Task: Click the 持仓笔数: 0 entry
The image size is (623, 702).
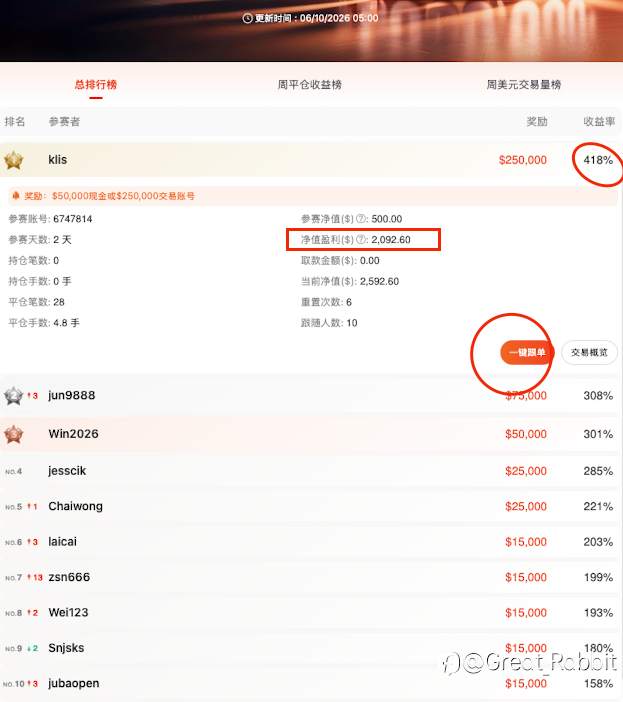Action: [34, 261]
